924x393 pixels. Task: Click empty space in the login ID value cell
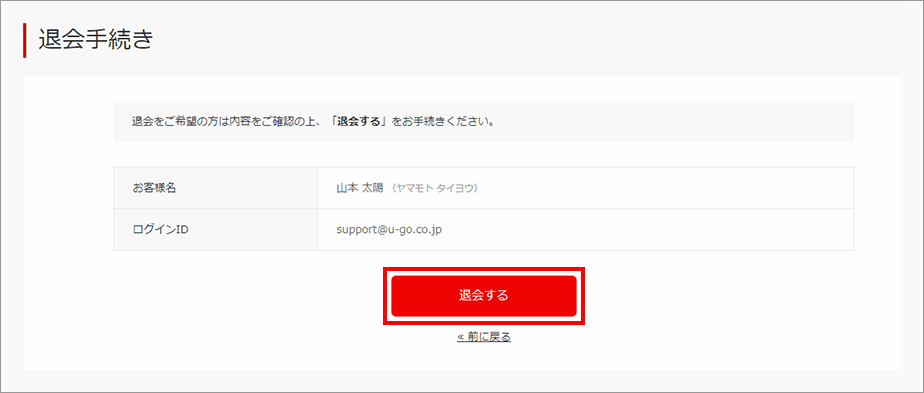(x=648, y=230)
